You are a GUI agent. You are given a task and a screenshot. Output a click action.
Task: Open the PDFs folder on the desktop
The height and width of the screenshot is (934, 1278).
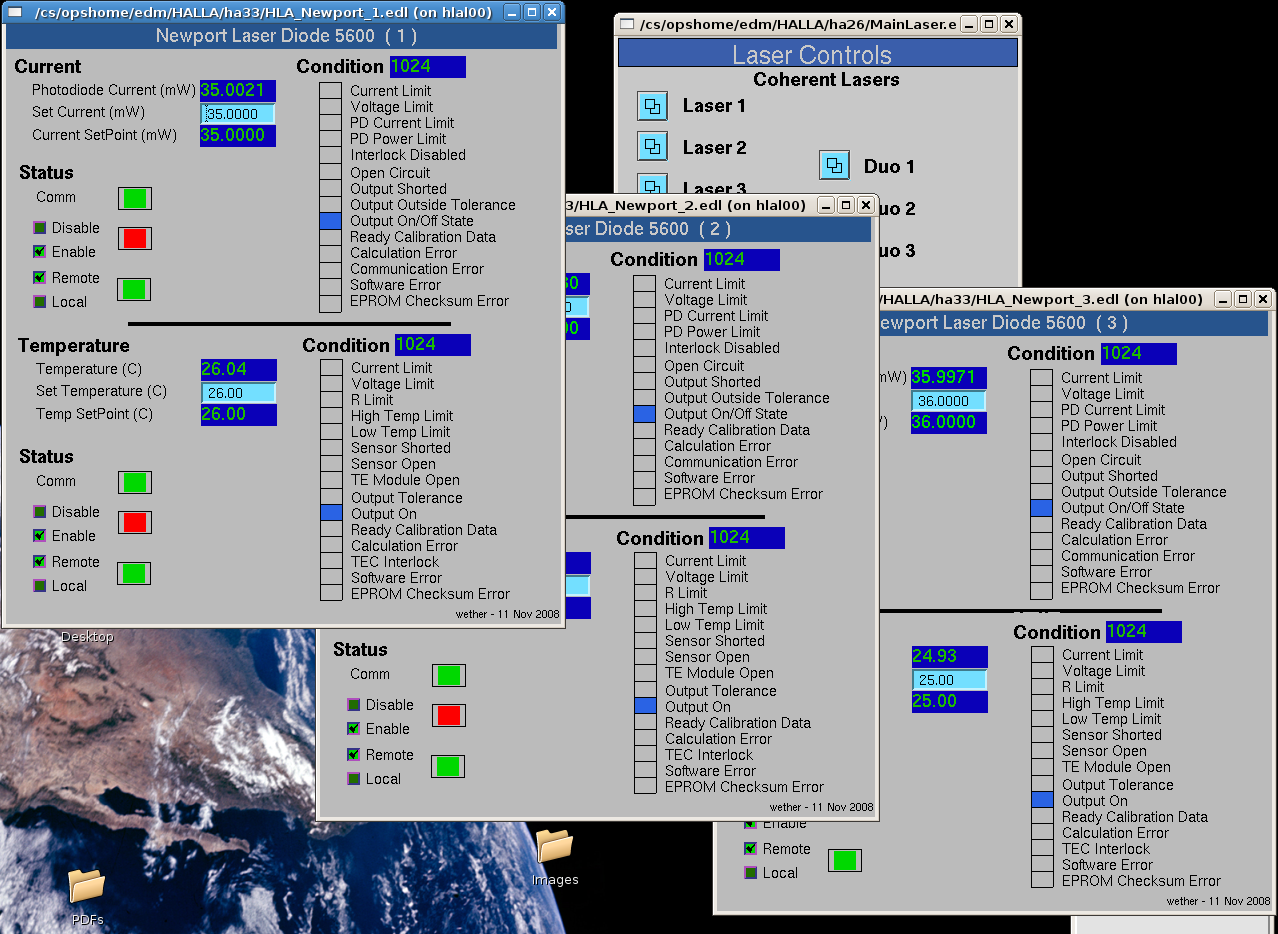click(x=87, y=885)
